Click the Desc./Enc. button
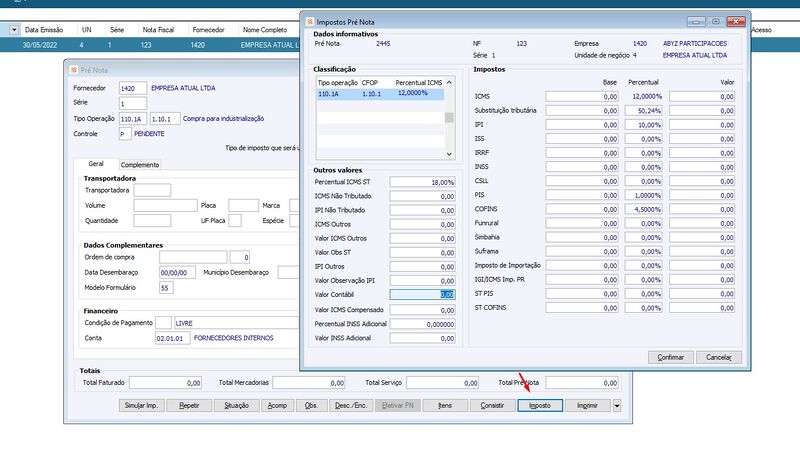Viewport: 800px width, 450px height. [351, 406]
